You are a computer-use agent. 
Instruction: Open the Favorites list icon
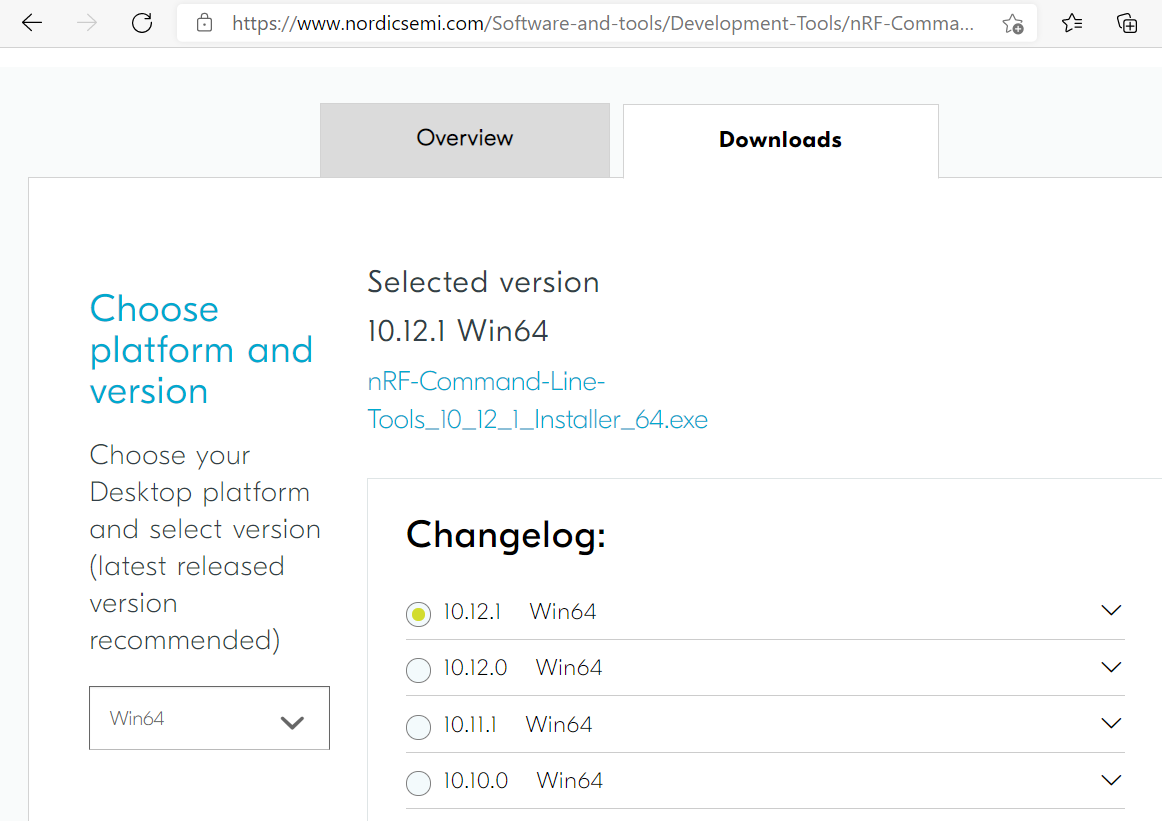tap(1072, 23)
